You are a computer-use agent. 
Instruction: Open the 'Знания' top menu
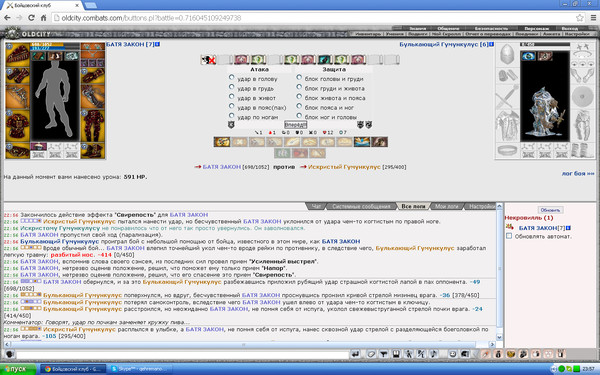point(417,28)
